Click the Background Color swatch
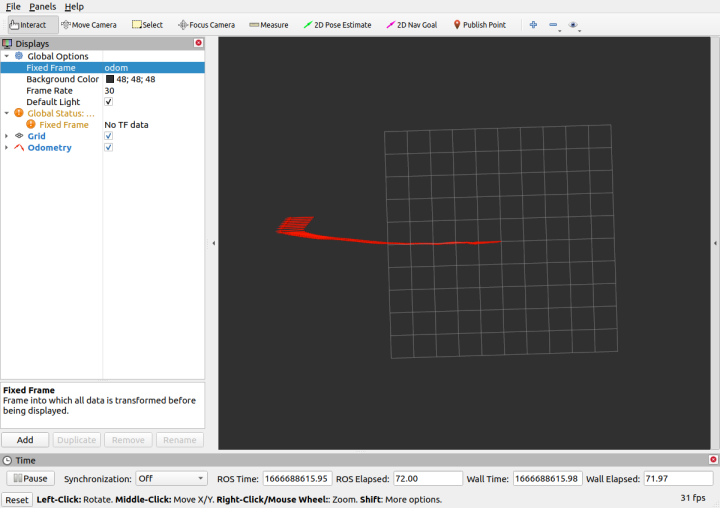The height and width of the screenshot is (508, 720). [110, 79]
